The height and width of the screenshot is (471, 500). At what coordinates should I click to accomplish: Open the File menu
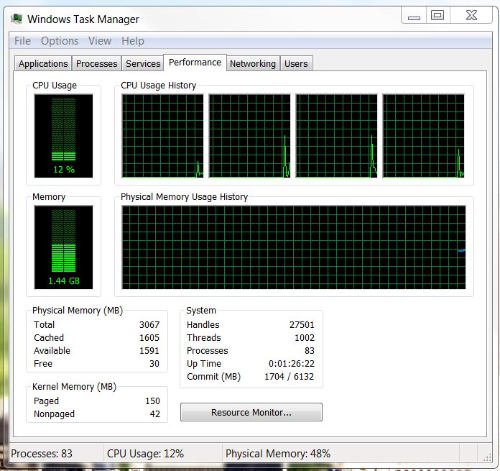point(22,41)
